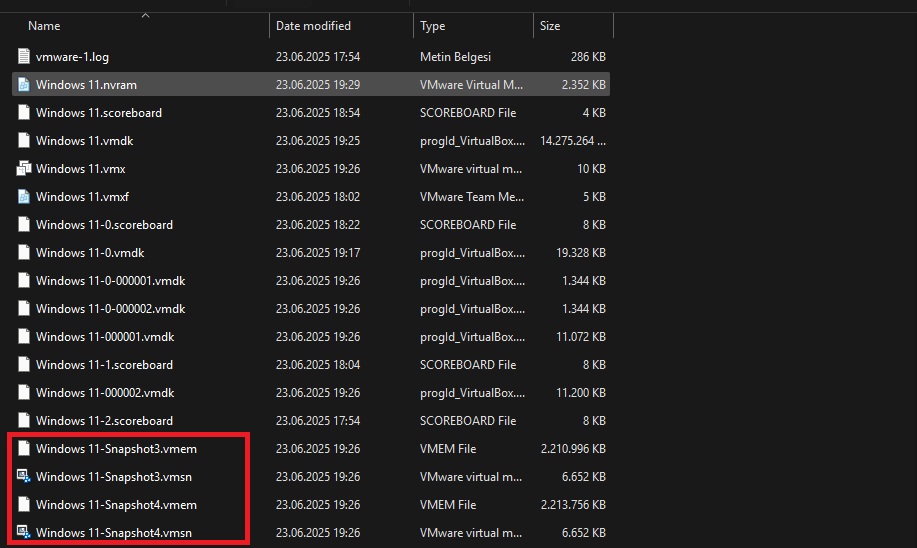Select the file named Windows 11.scoreboard

[99, 113]
